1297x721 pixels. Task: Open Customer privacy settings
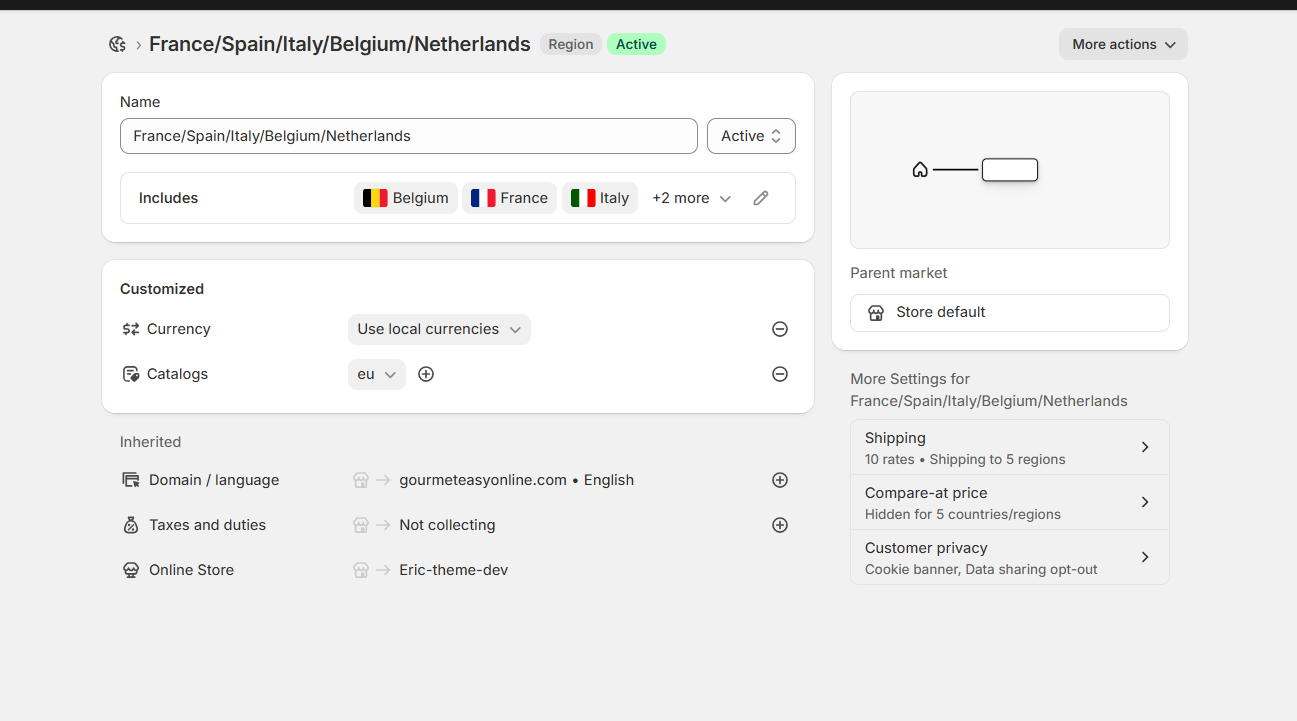[1009, 557]
